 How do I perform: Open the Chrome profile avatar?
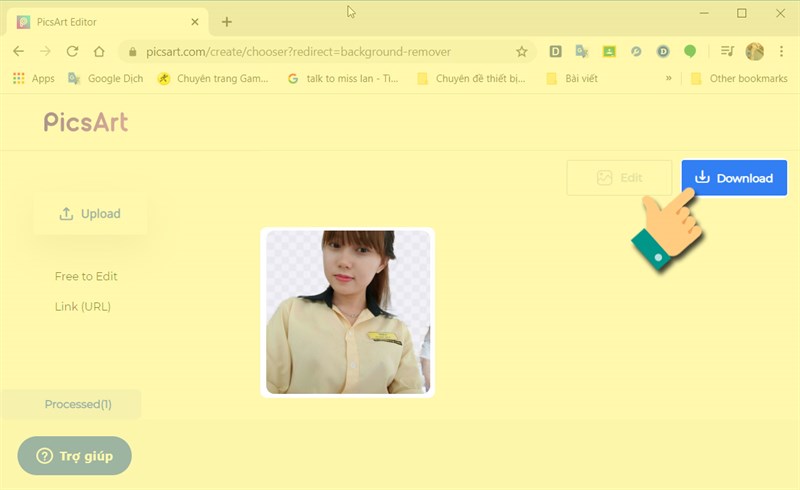[x=755, y=51]
